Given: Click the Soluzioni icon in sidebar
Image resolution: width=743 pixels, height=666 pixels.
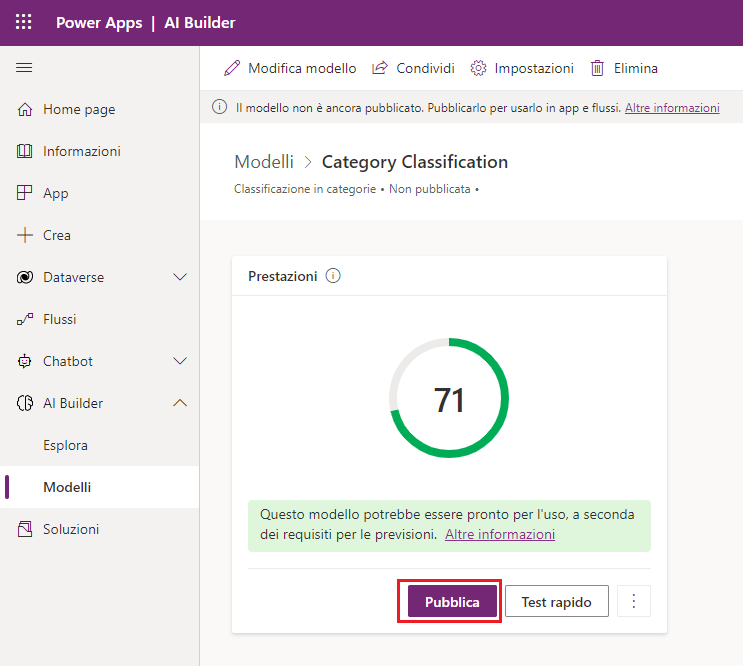Looking at the screenshot, I should click(x=25, y=529).
